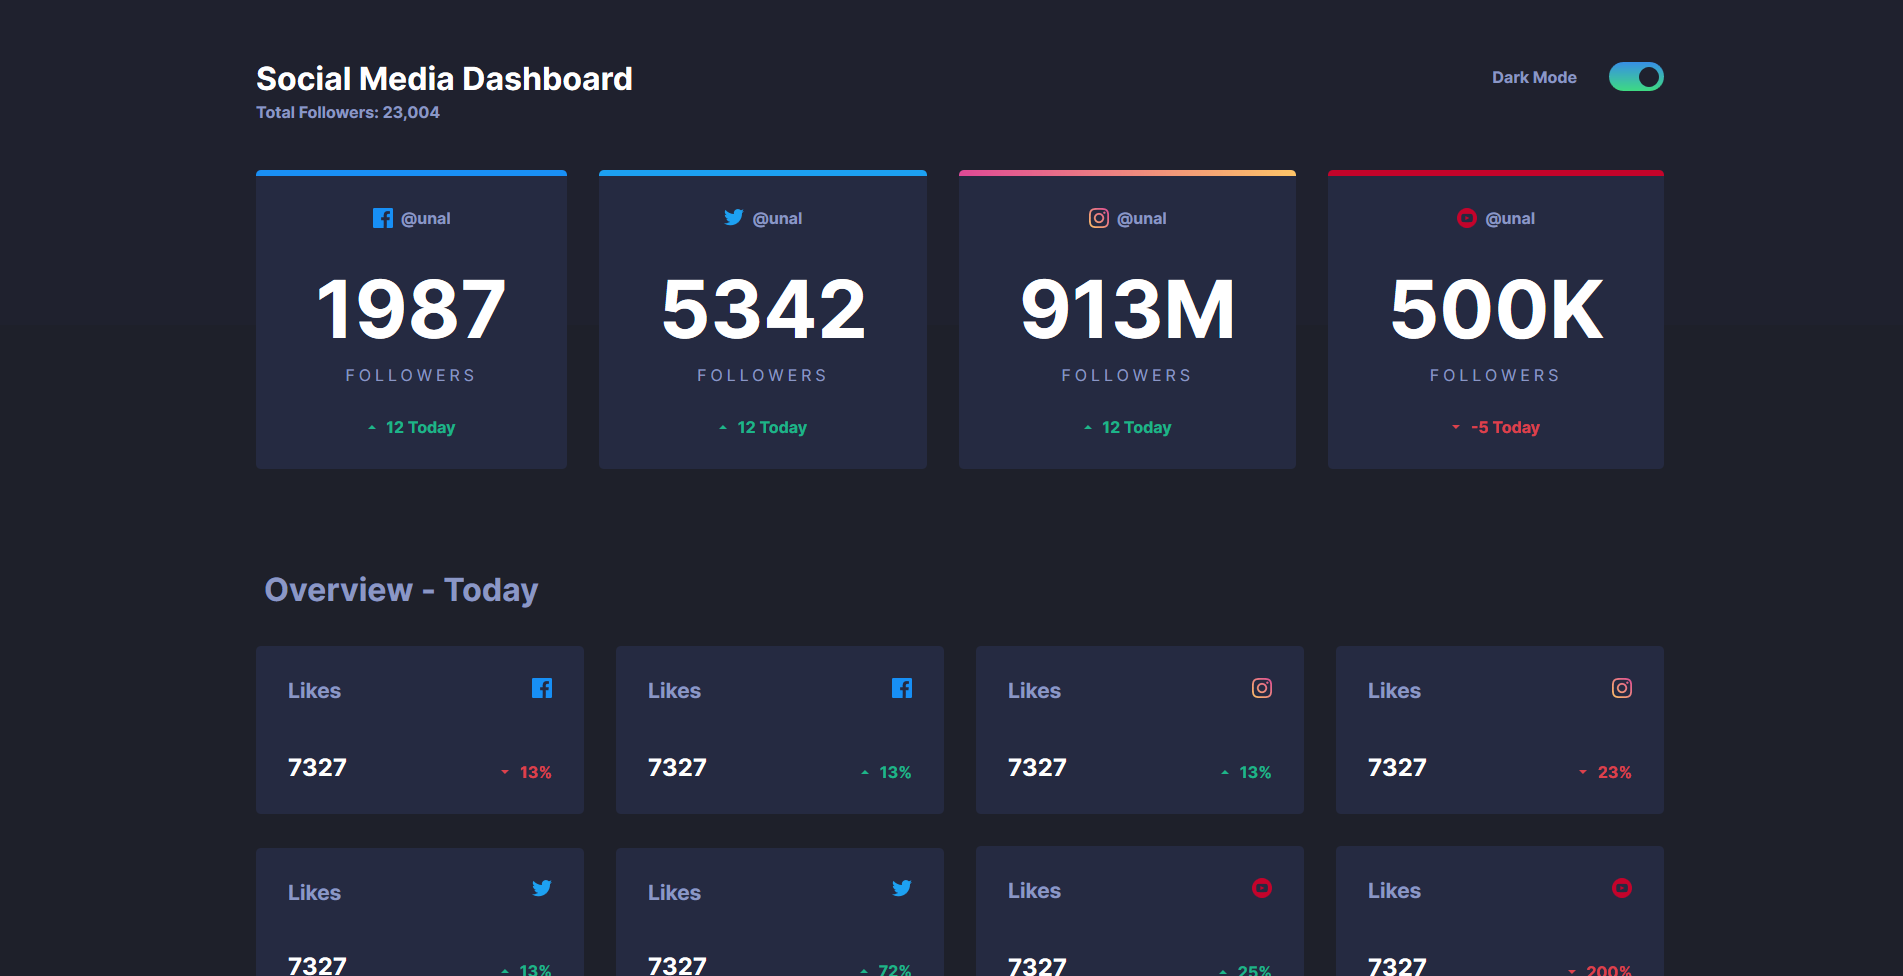Click the @unal handle on the Twitter card
This screenshot has height=976, width=1903.
777,217
